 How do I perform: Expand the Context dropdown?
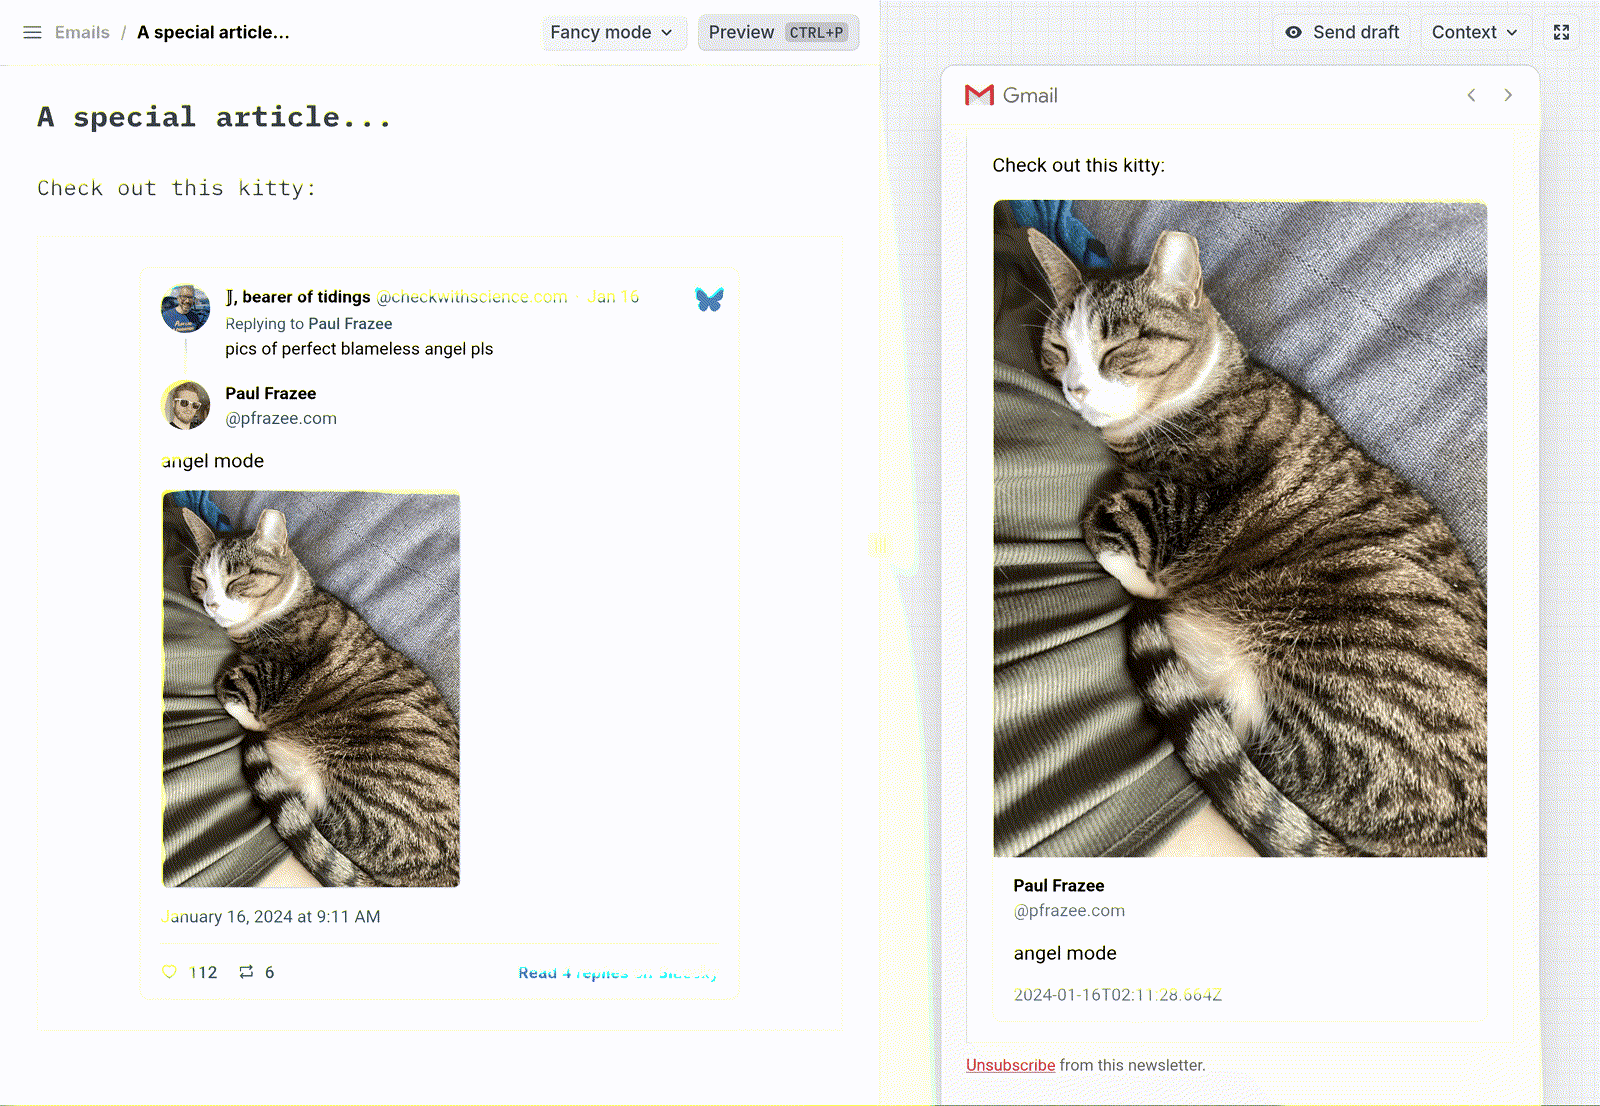coord(1475,32)
